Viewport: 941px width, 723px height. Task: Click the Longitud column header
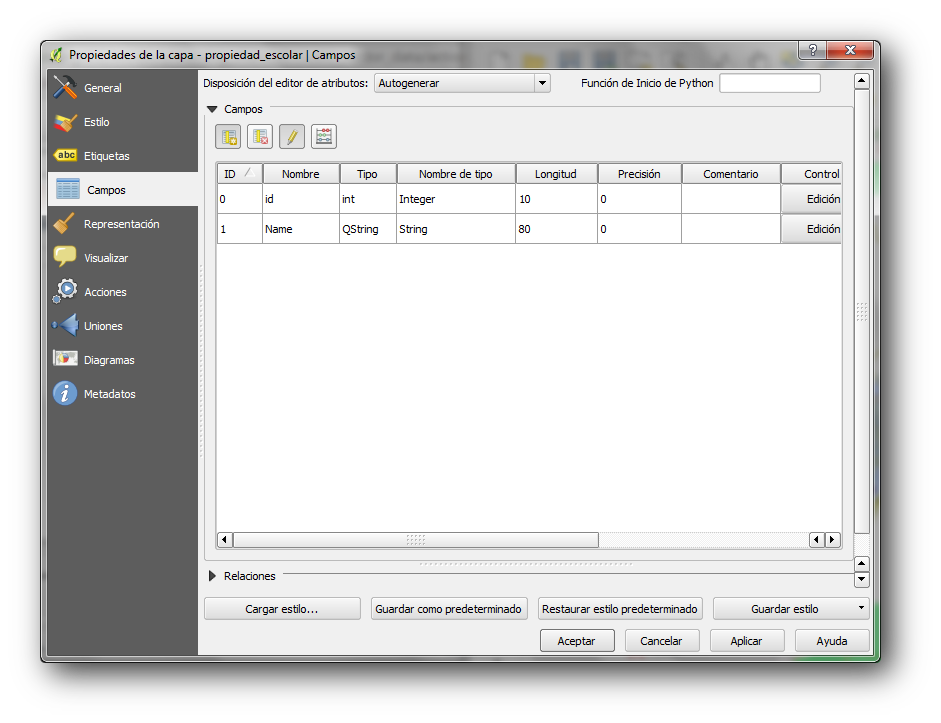point(556,174)
